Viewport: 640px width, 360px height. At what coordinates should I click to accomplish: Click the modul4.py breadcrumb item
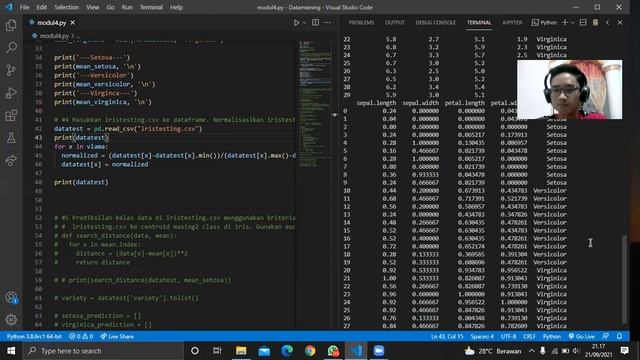click(54, 36)
